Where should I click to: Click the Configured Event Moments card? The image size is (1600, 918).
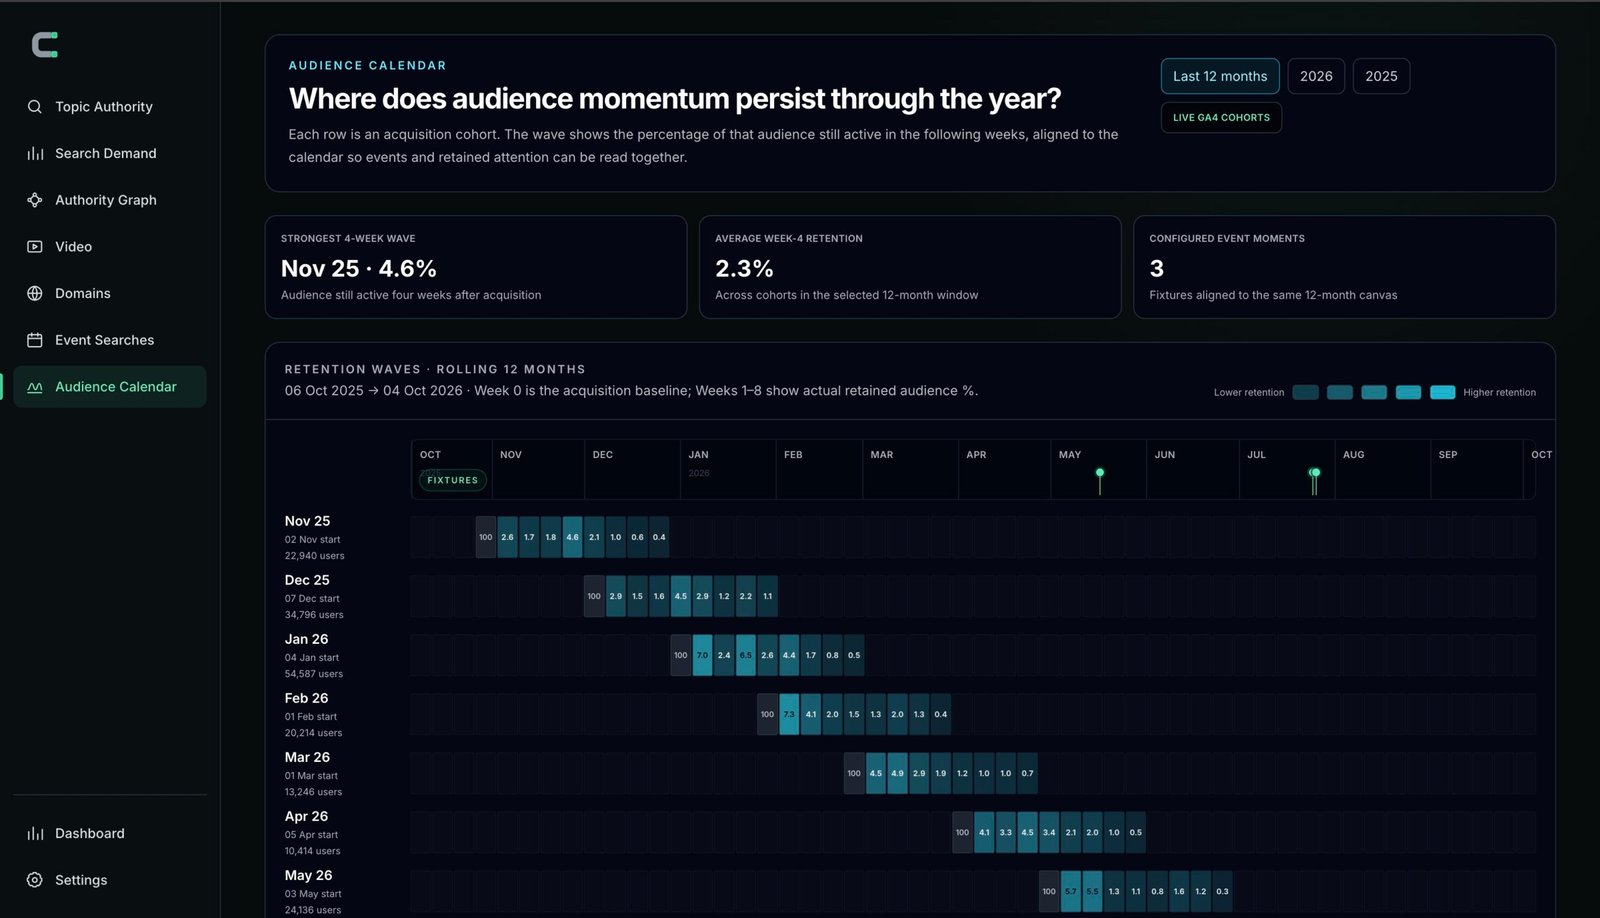pos(1344,267)
